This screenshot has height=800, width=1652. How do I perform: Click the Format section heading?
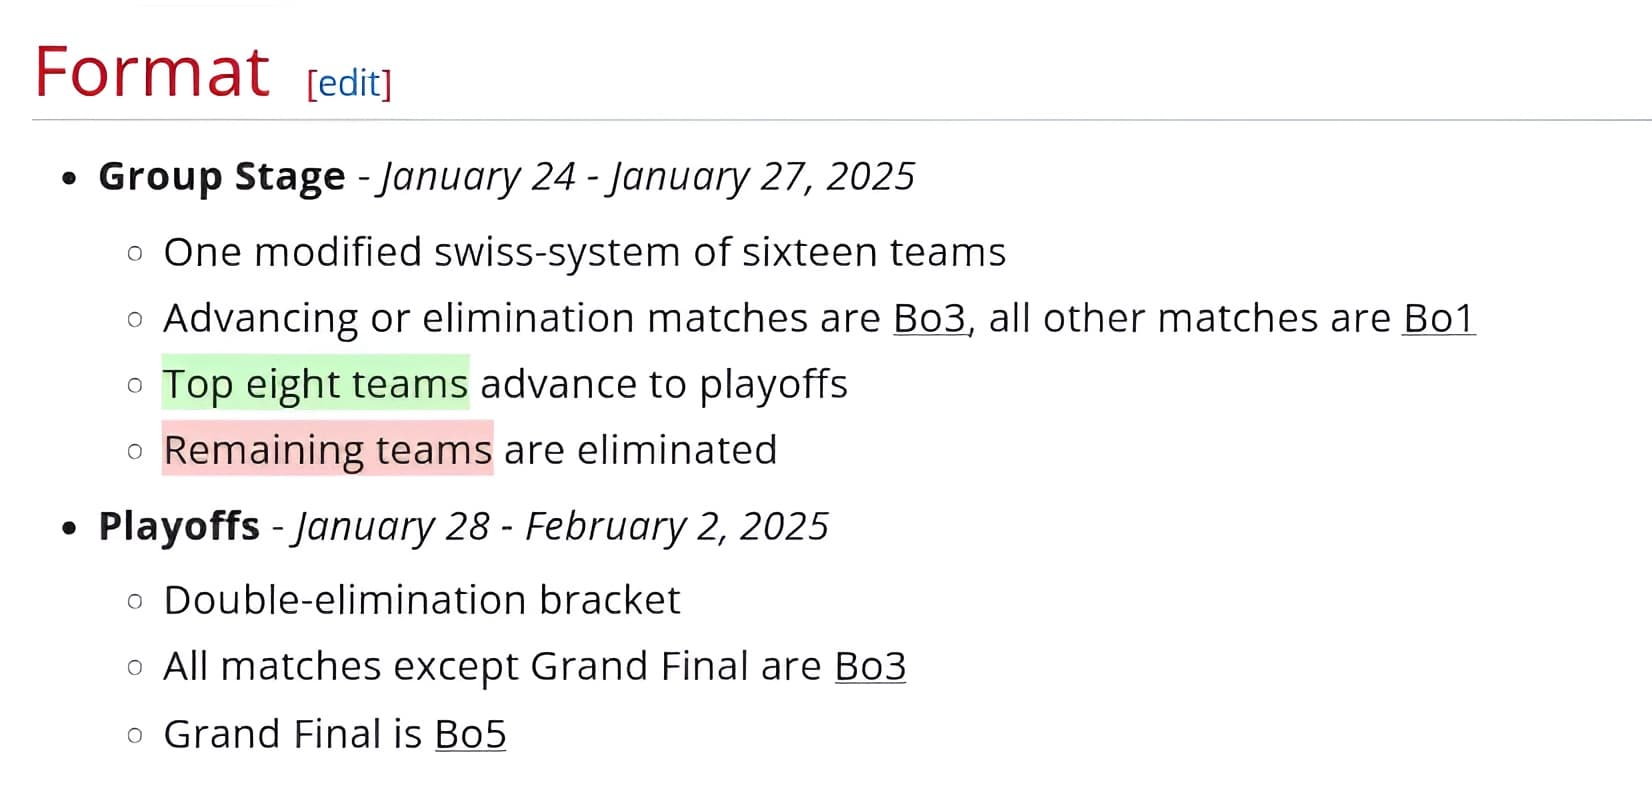click(152, 72)
